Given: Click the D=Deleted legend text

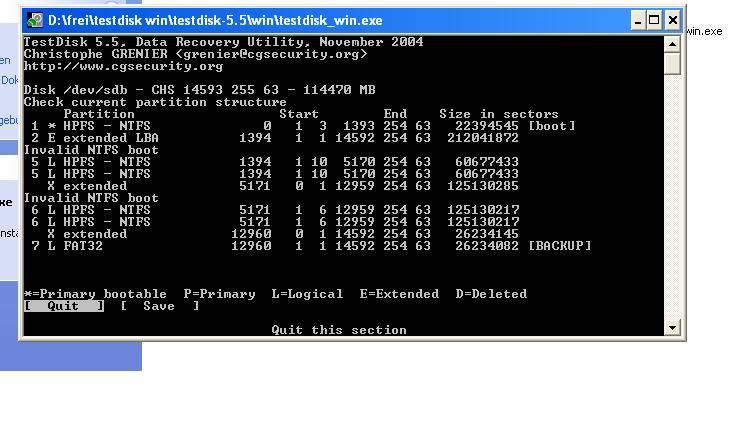Looking at the screenshot, I should tap(491, 294).
